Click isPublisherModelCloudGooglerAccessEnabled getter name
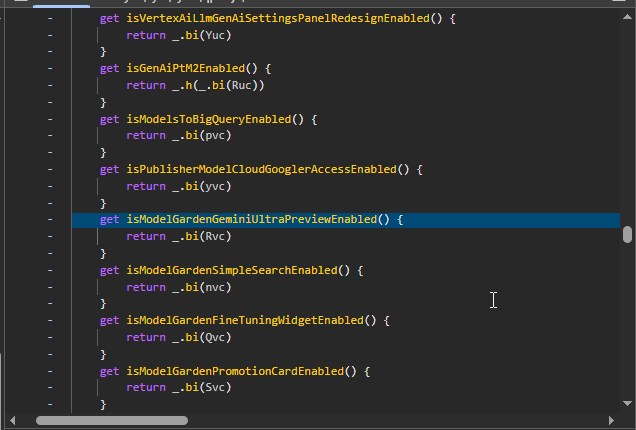Image resolution: width=636 pixels, height=430 pixels. click(x=262, y=169)
